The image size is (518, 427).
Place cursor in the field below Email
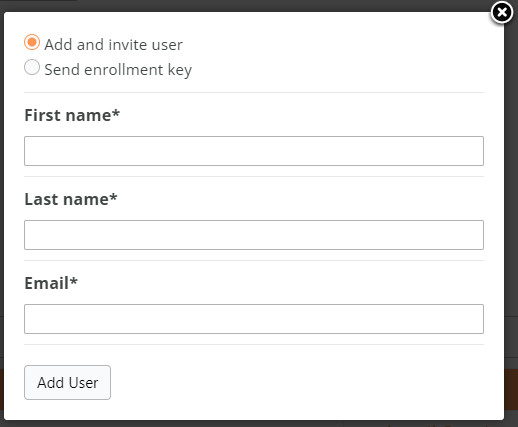coord(254,319)
